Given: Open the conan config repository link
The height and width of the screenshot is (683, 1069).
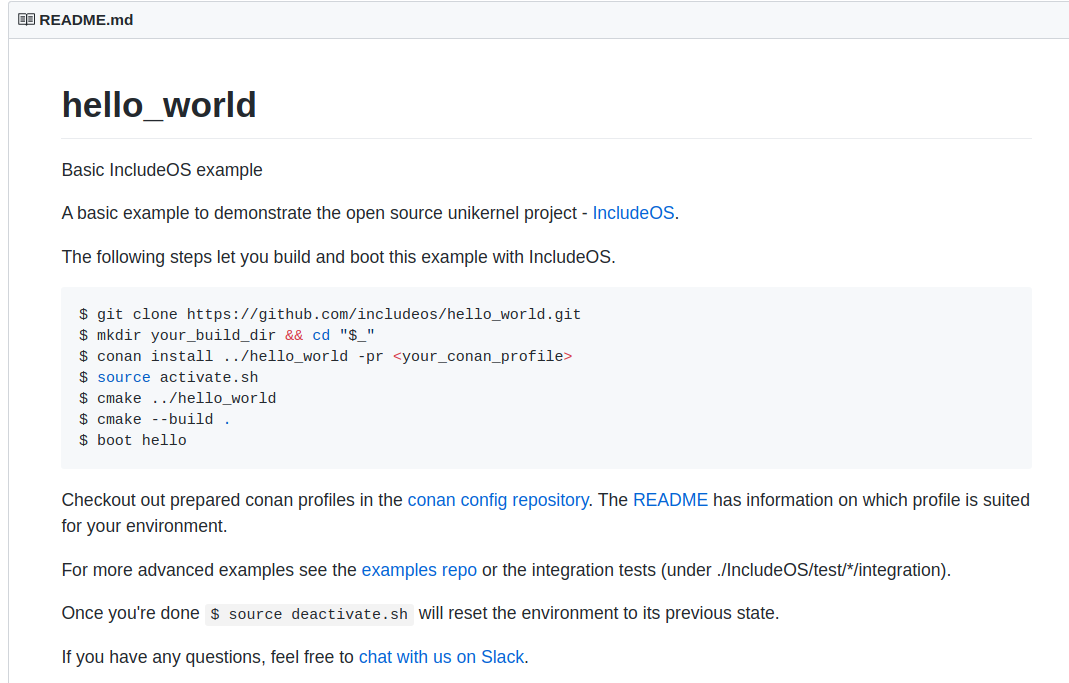Looking at the screenshot, I should pyautogui.click(x=498, y=500).
